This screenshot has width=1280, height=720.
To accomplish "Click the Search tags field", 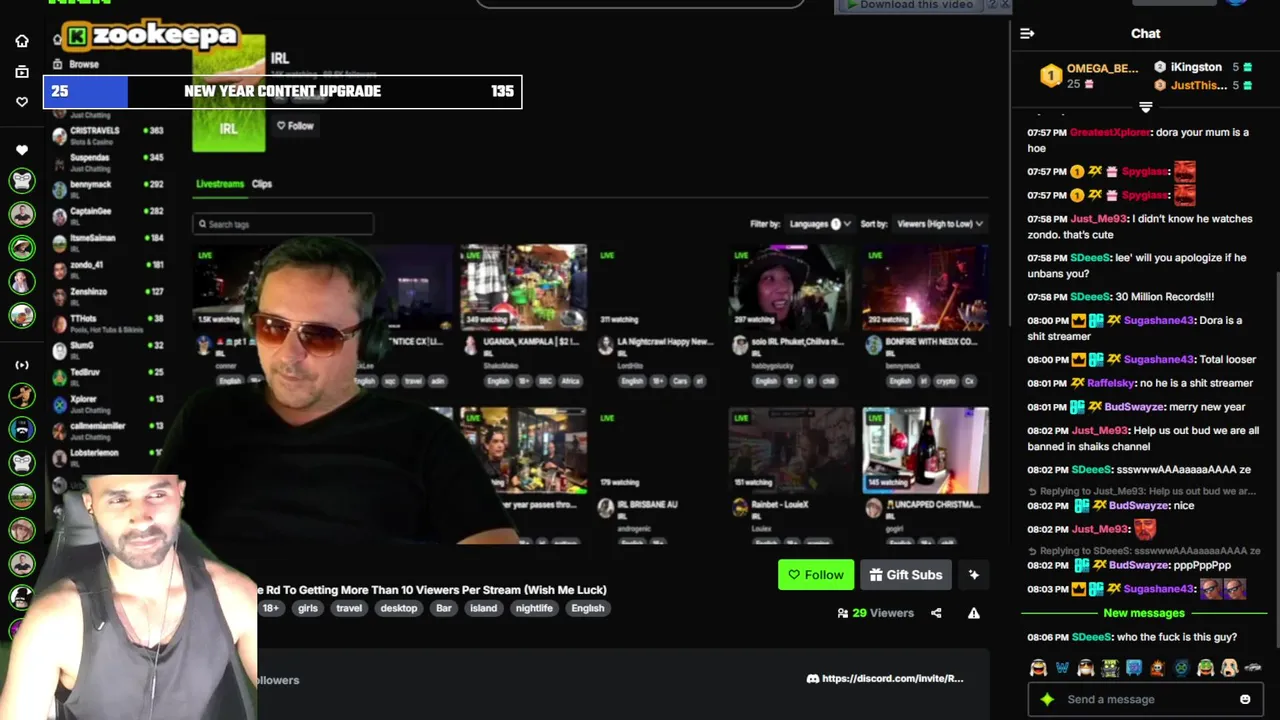I will pos(283,224).
